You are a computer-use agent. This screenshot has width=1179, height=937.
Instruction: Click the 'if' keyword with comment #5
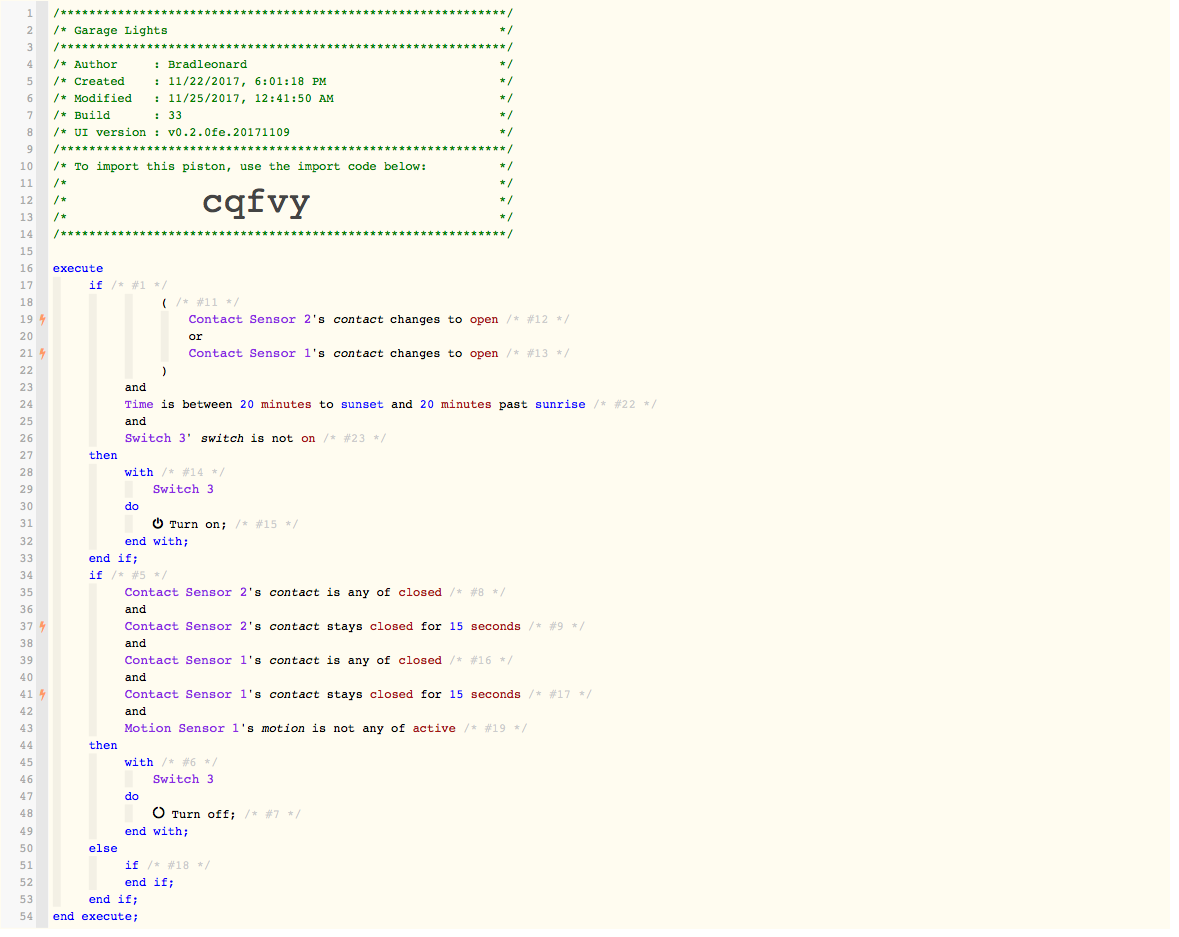(95, 575)
